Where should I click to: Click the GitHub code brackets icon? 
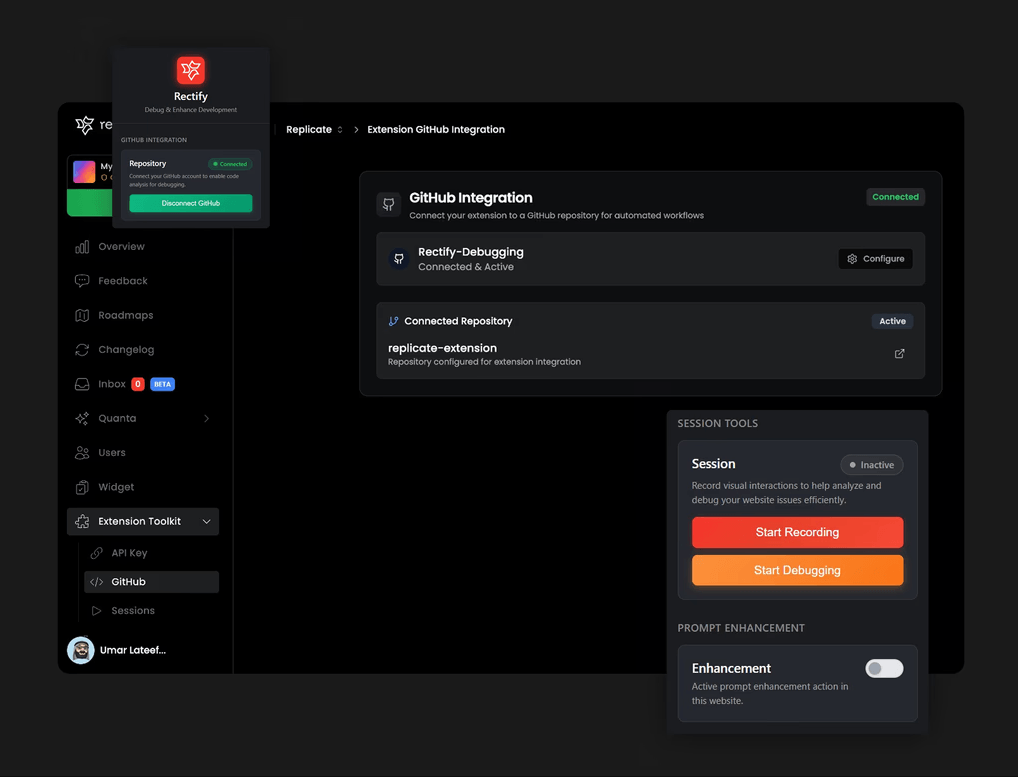coord(97,582)
